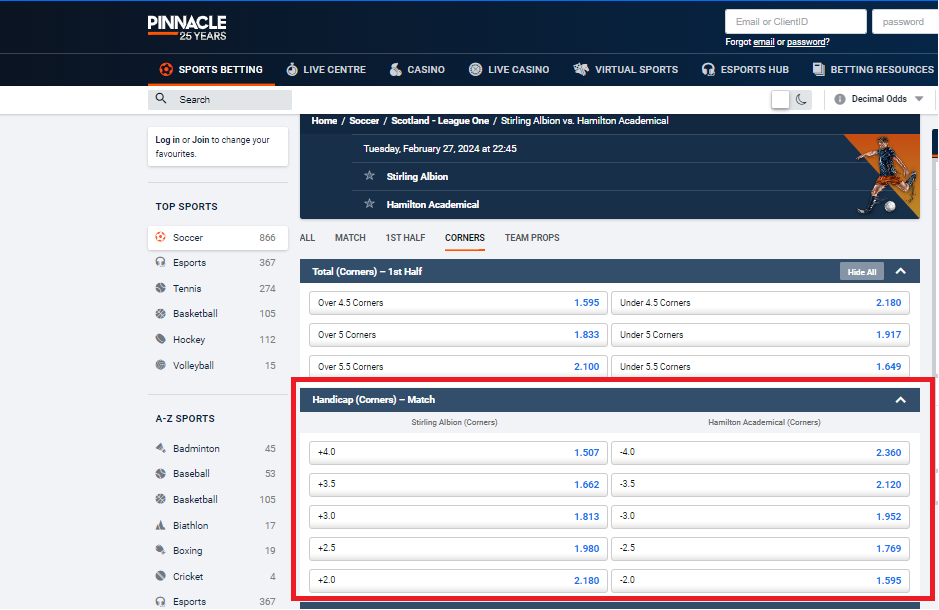Image resolution: width=939 pixels, height=610 pixels.
Task: Collapse the Total (Corners) – 1st Half section
Action: point(900,271)
